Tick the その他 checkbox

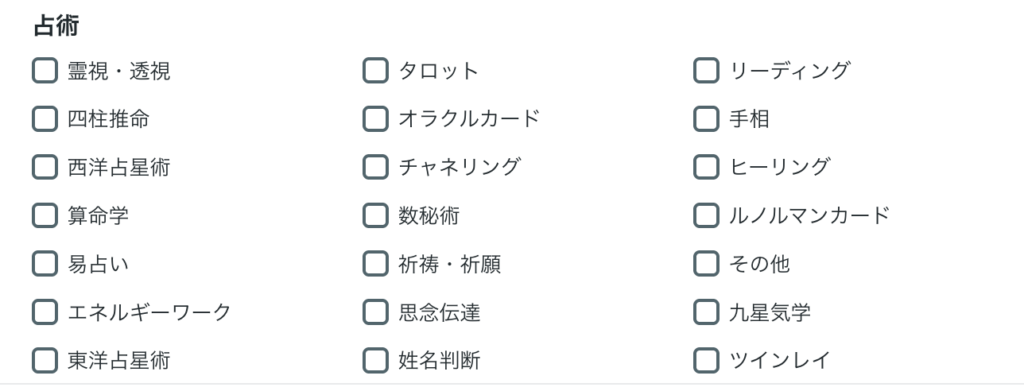click(x=706, y=264)
